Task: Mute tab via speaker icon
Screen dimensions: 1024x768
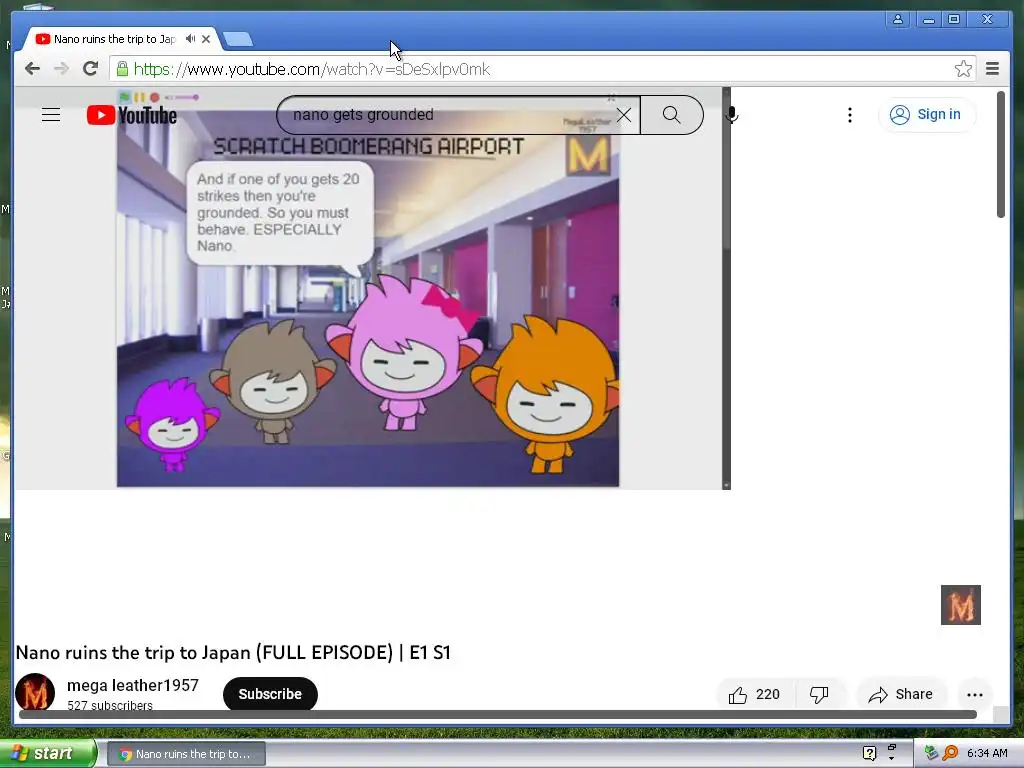Action: pos(190,39)
